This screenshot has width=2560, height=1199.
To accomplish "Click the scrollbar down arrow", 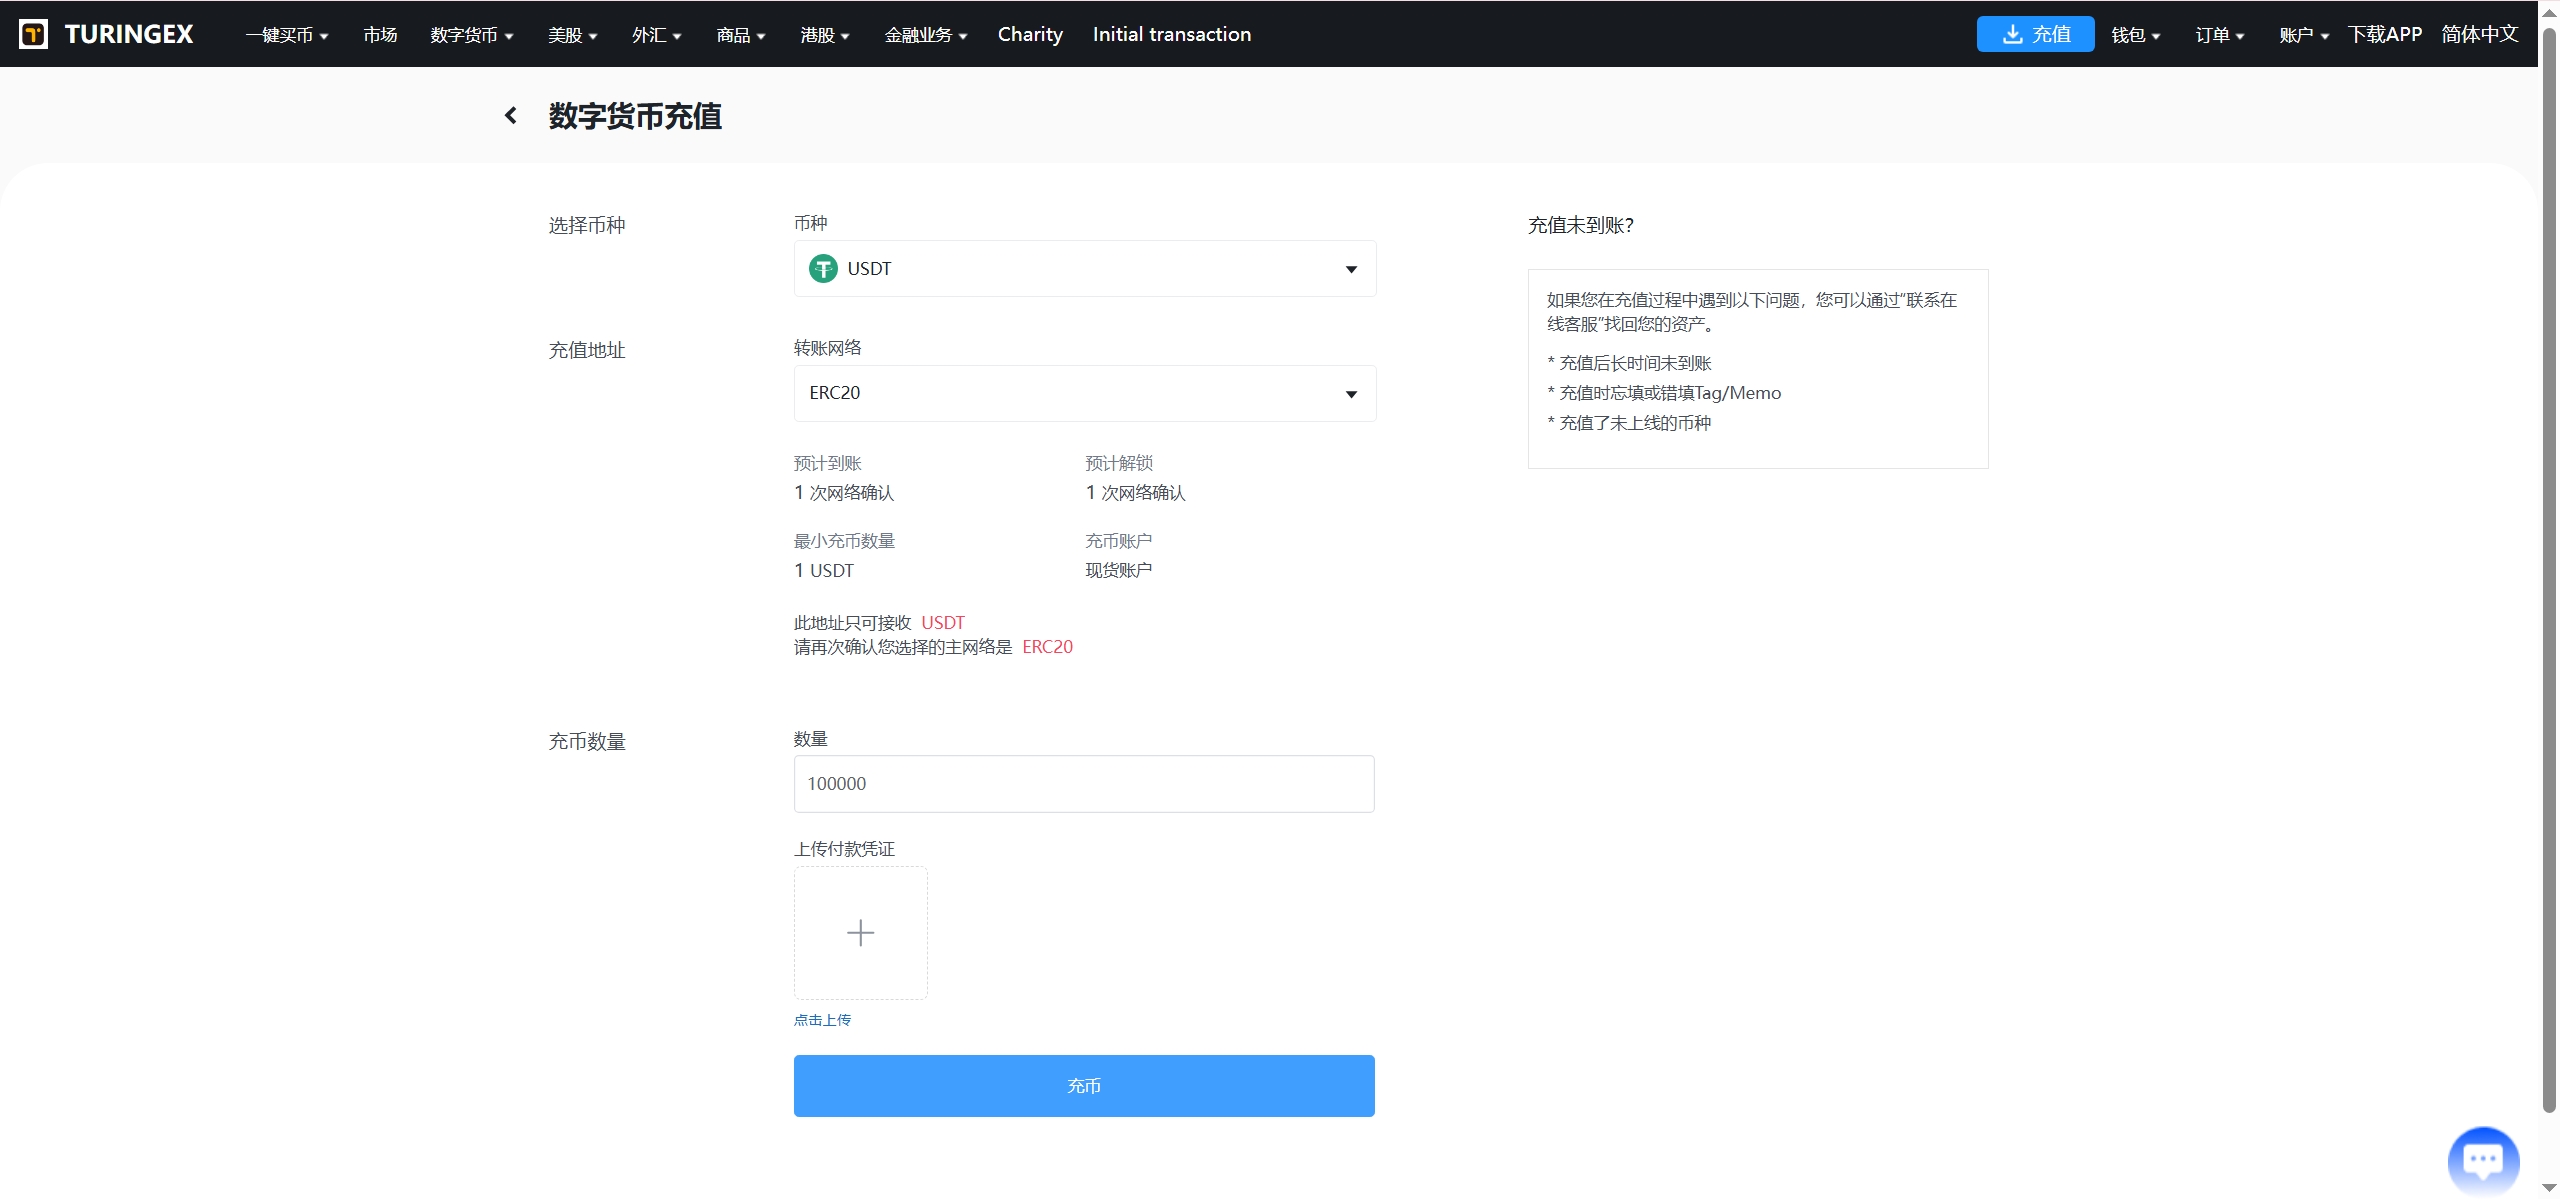I will pyautogui.click(x=2549, y=1187).
